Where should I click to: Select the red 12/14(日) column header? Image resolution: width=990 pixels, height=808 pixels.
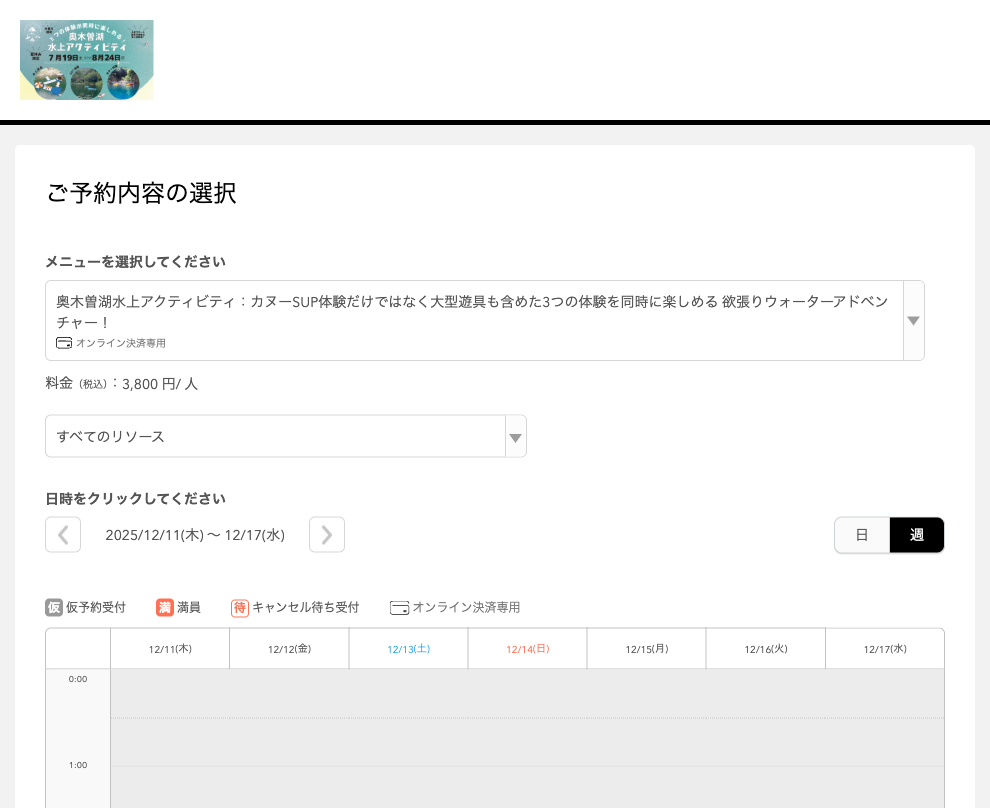tap(526, 648)
